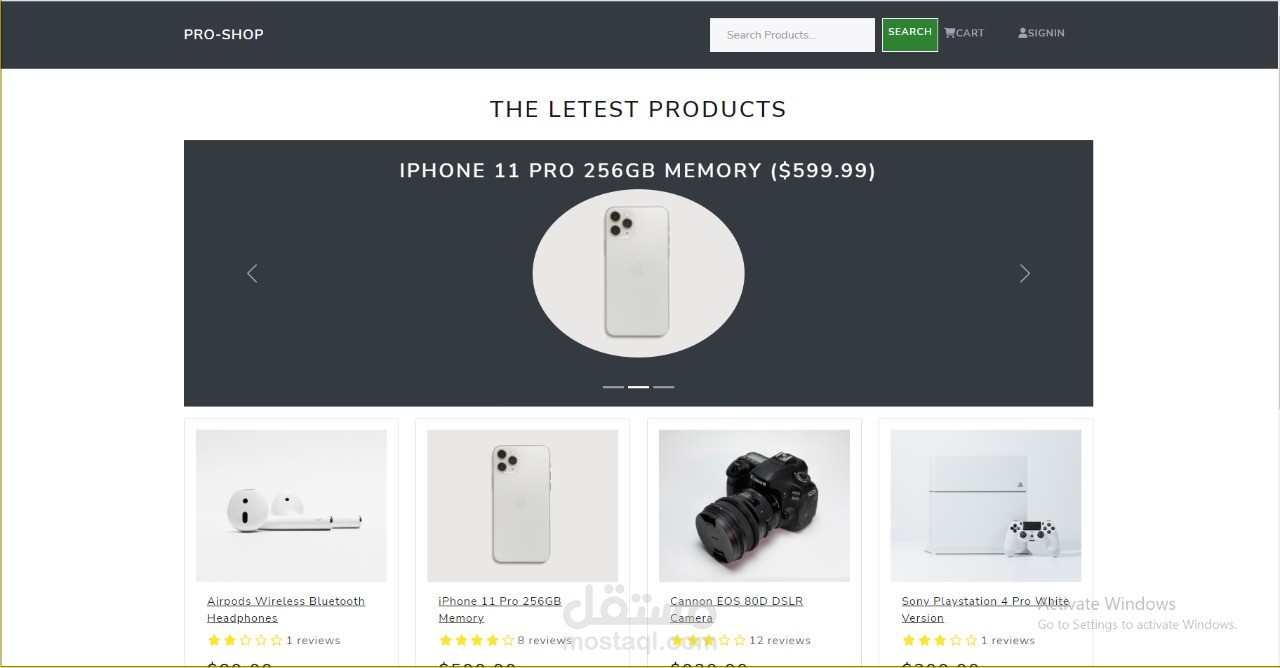Select the second carousel indicator dot
Image resolution: width=1280 pixels, height=668 pixels.
(x=638, y=386)
